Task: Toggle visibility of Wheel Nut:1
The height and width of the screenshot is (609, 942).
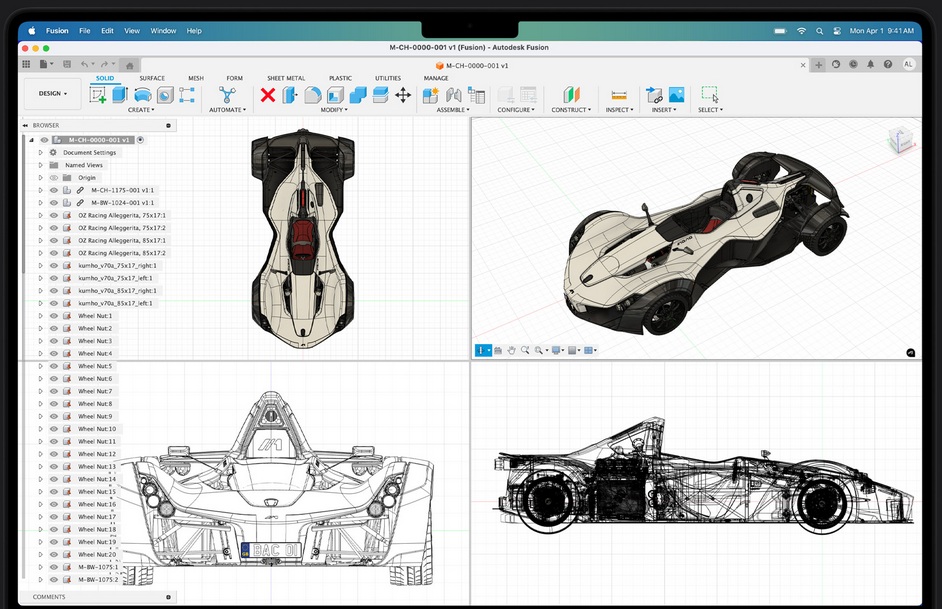Action: tap(53, 316)
